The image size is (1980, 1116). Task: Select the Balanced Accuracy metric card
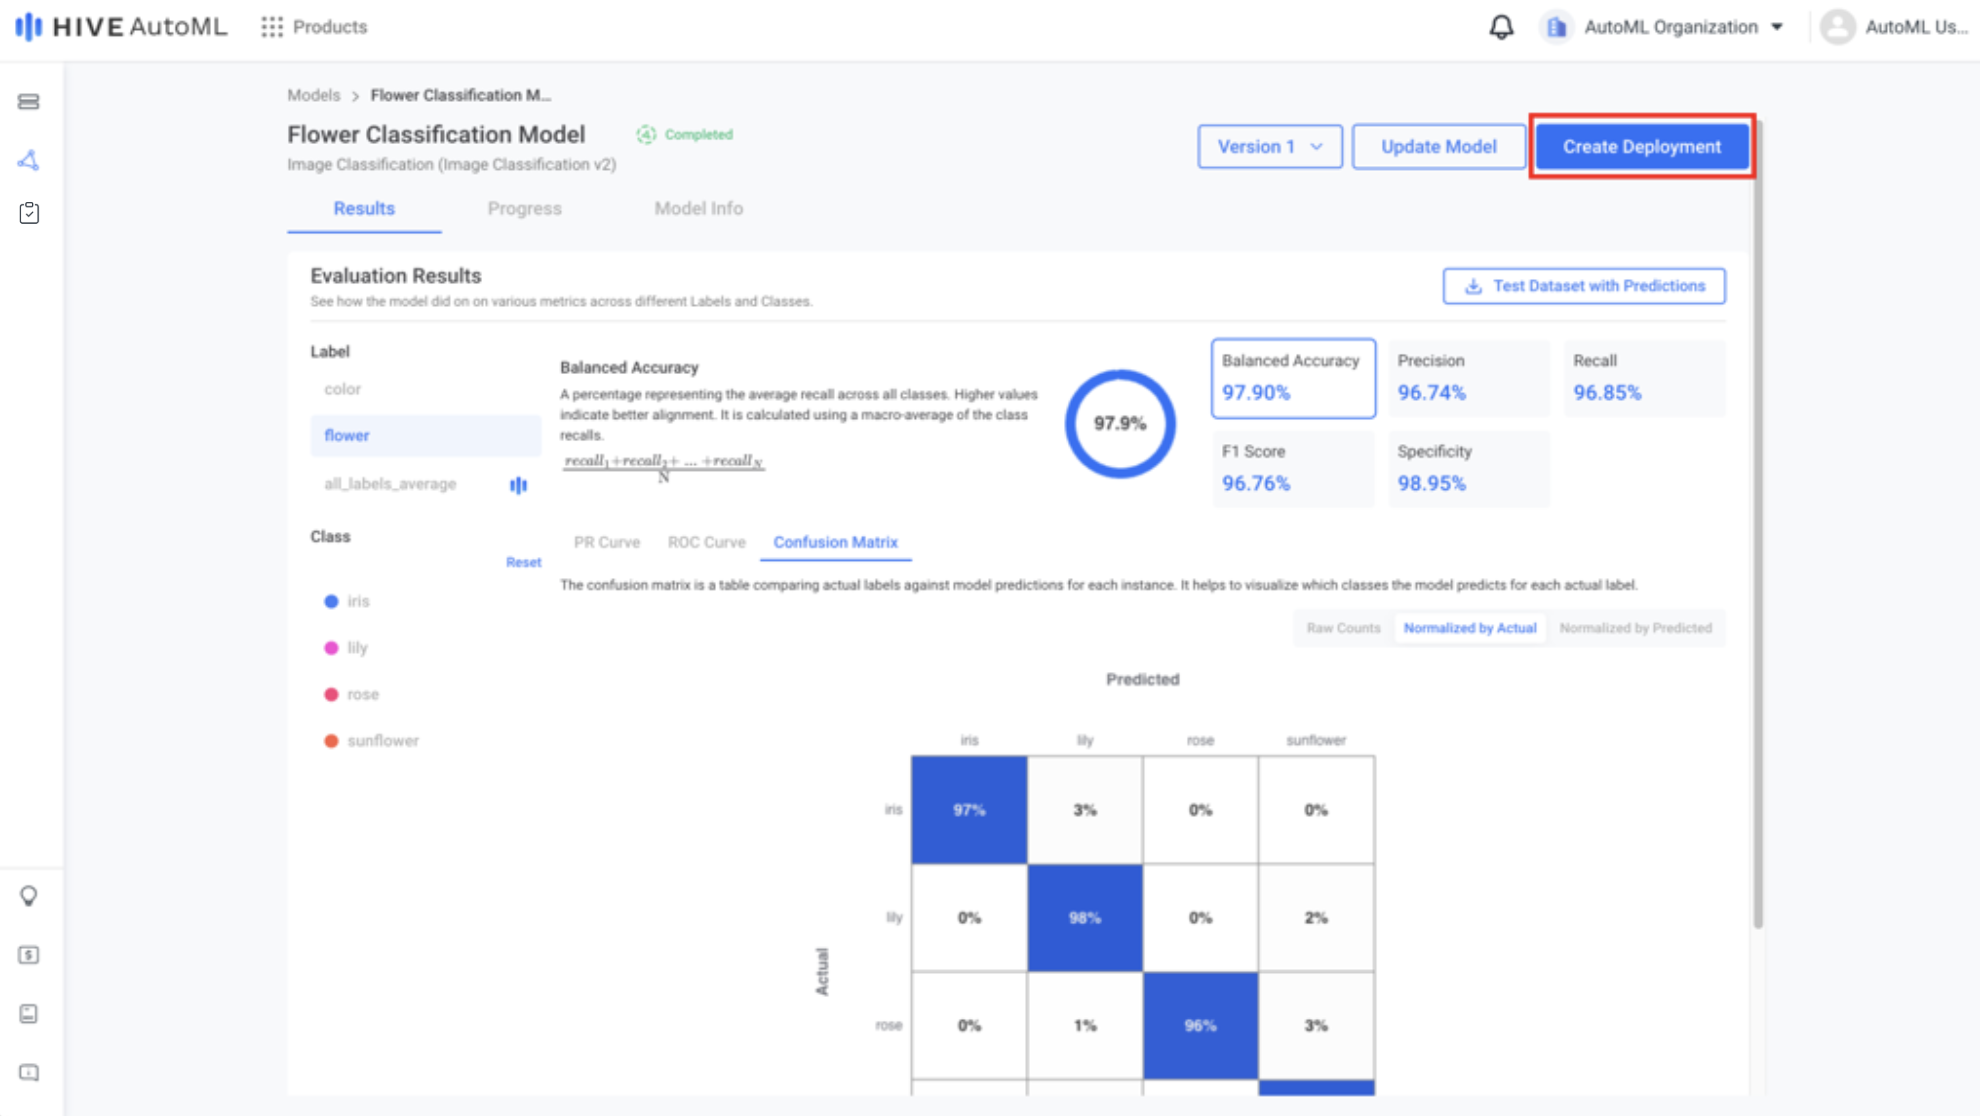1293,378
